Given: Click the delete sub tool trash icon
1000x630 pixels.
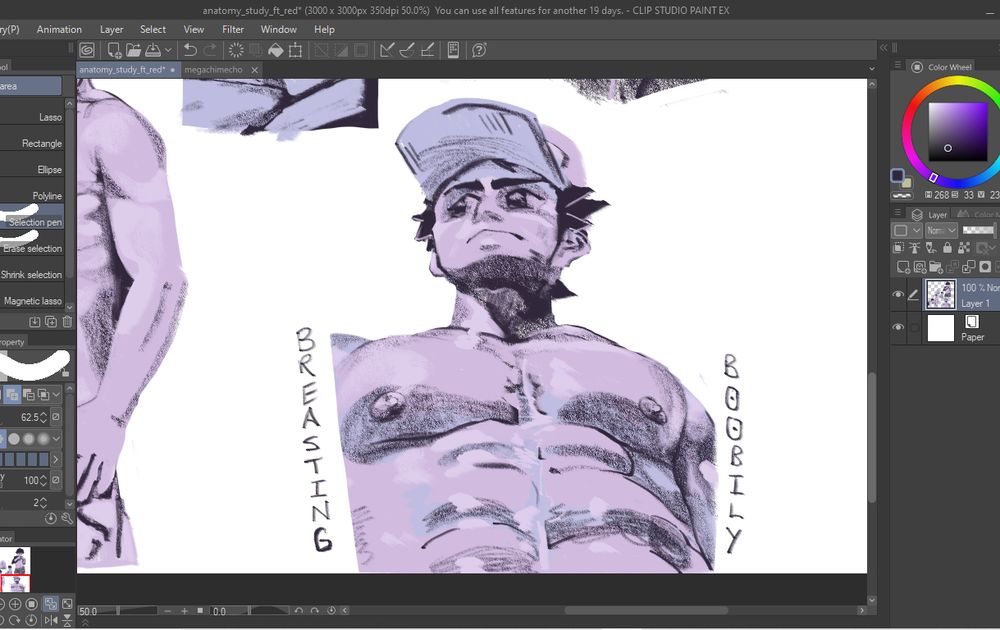Looking at the screenshot, I should (x=68, y=322).
